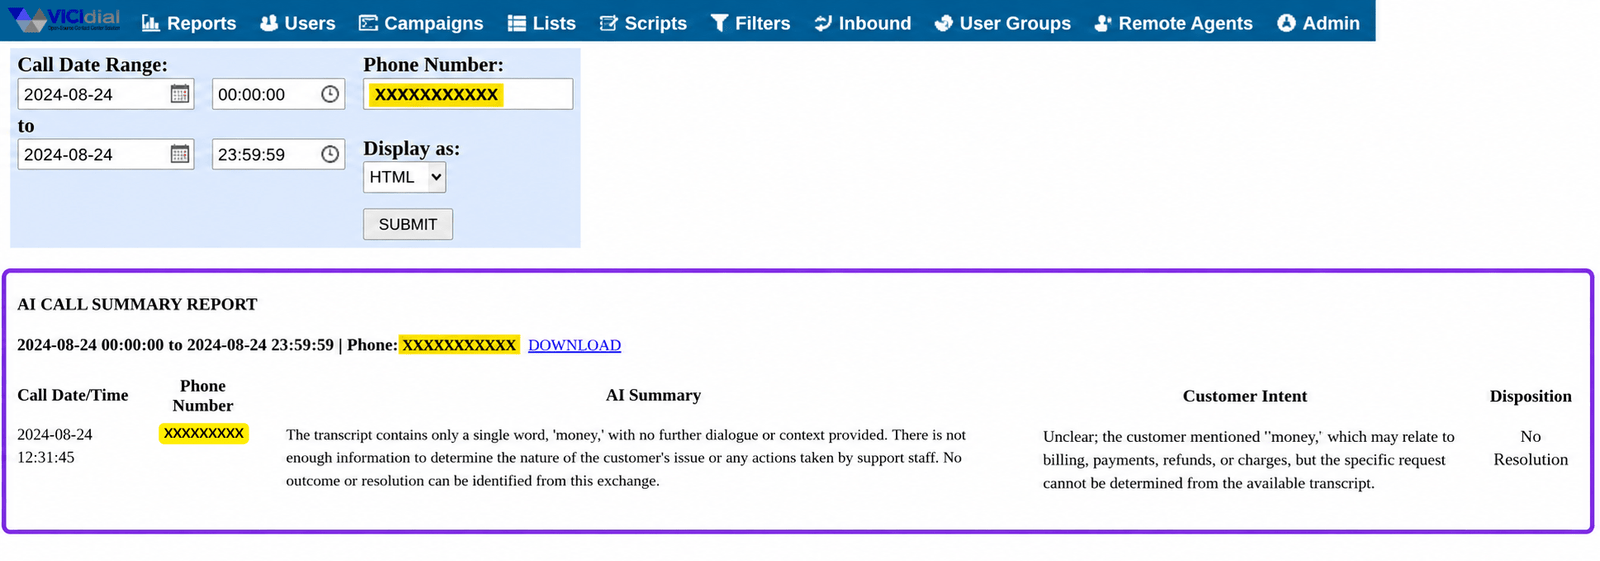The image size is (1600, 561).
Task: Open the Admin menu
Action: pyautogui.click(x=1319, y=23)
